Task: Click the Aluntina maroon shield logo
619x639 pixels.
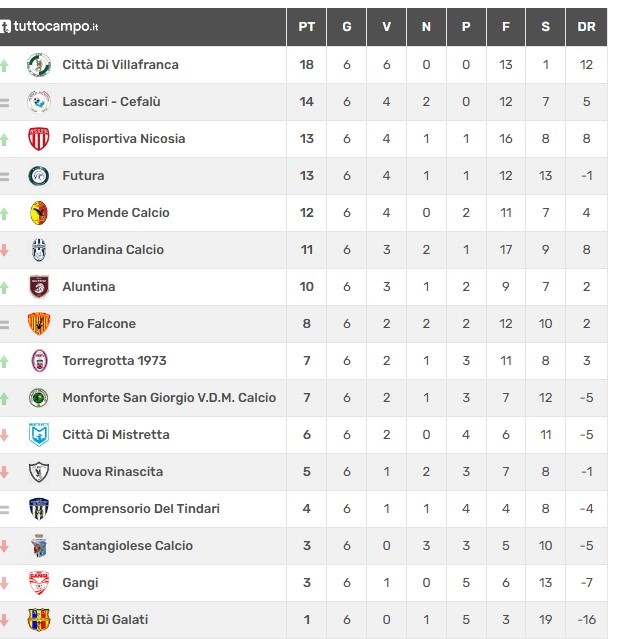Action: (x=39, y=286)
